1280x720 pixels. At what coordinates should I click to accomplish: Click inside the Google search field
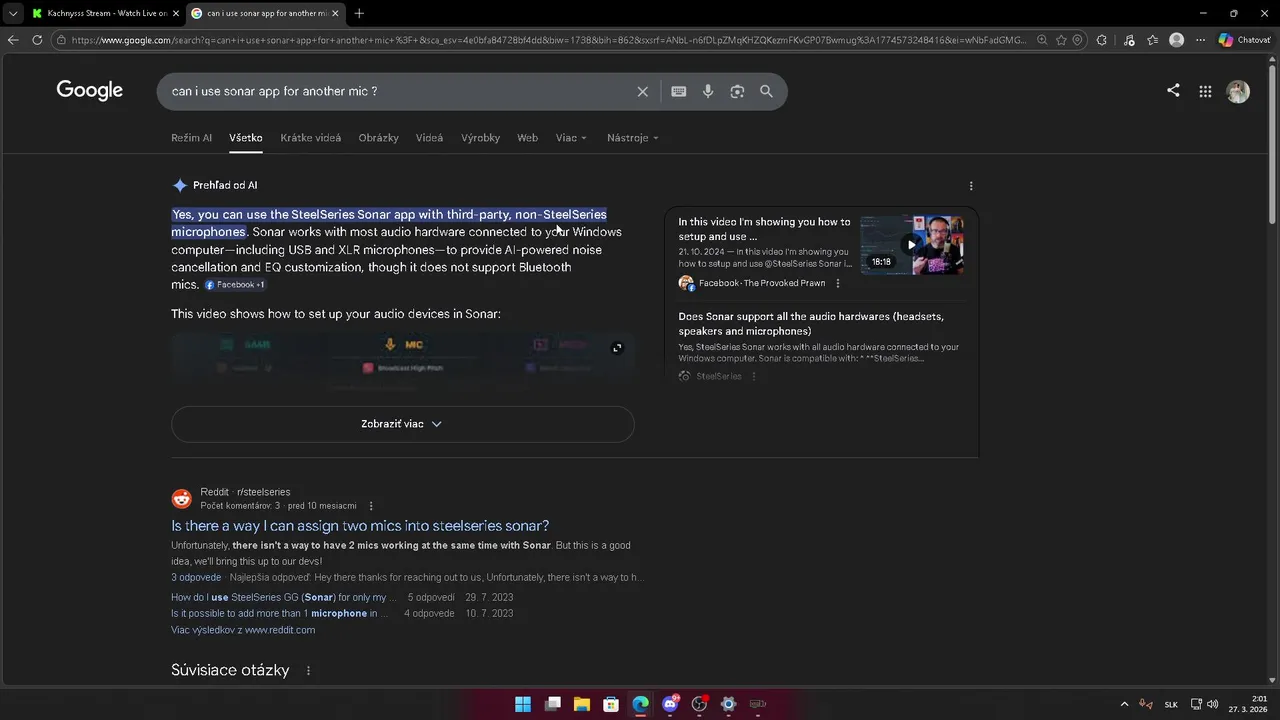pos(400,91)
